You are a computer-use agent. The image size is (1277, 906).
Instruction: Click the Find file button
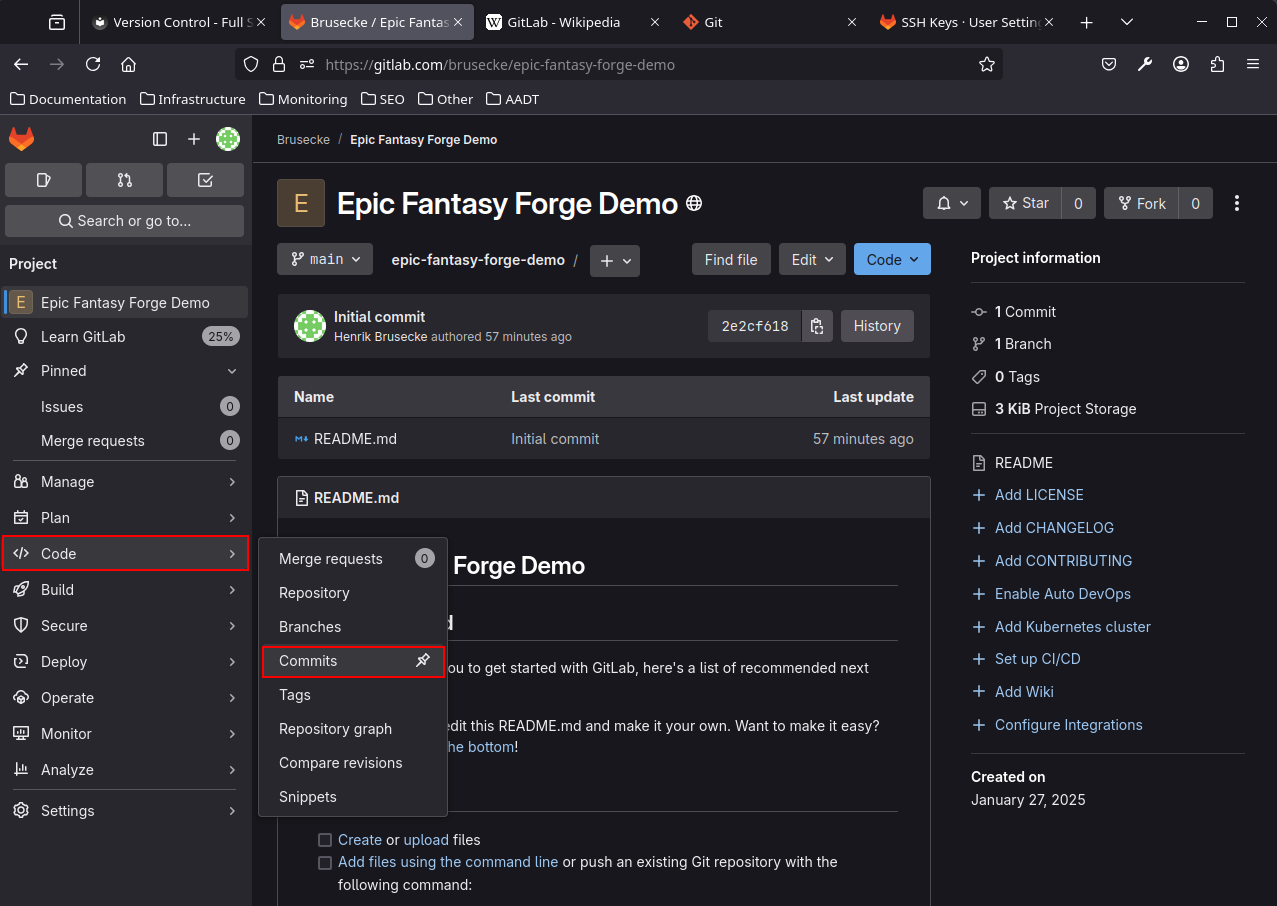(x=731, y=259)
